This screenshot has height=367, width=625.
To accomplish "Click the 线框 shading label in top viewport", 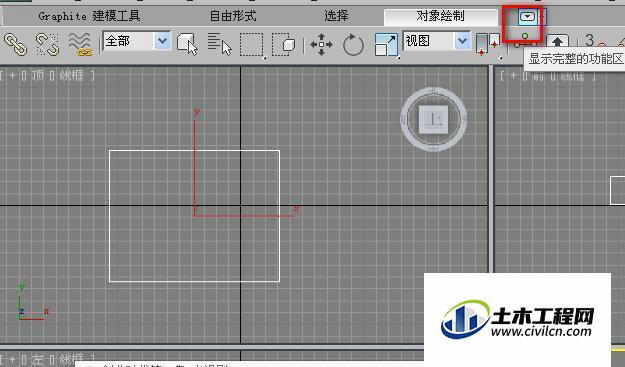I will pyautogui.click(x=72, y=75).
